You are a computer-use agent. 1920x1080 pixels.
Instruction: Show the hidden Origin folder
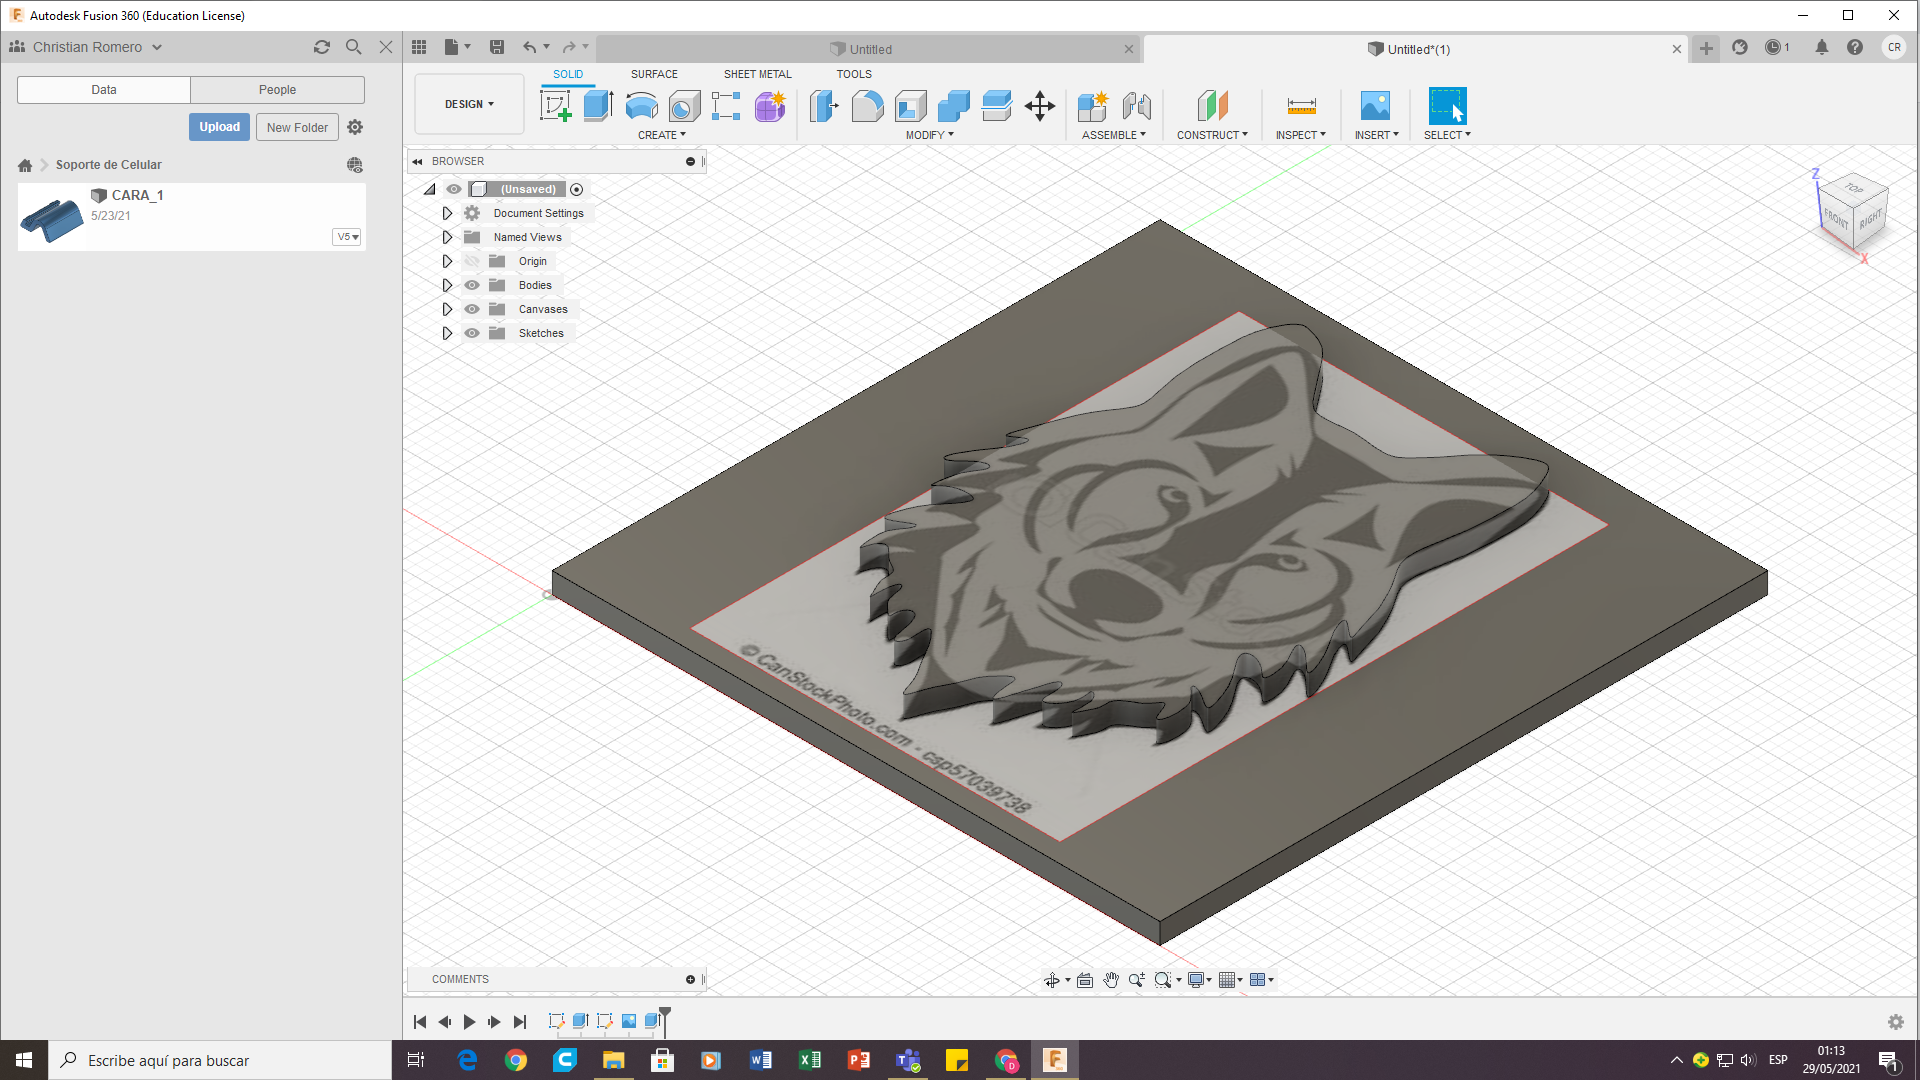pos(472,261)
